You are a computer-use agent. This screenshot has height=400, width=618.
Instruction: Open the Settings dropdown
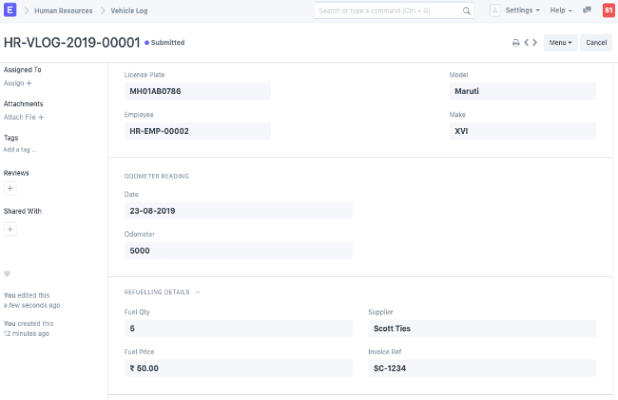[523, 11]
